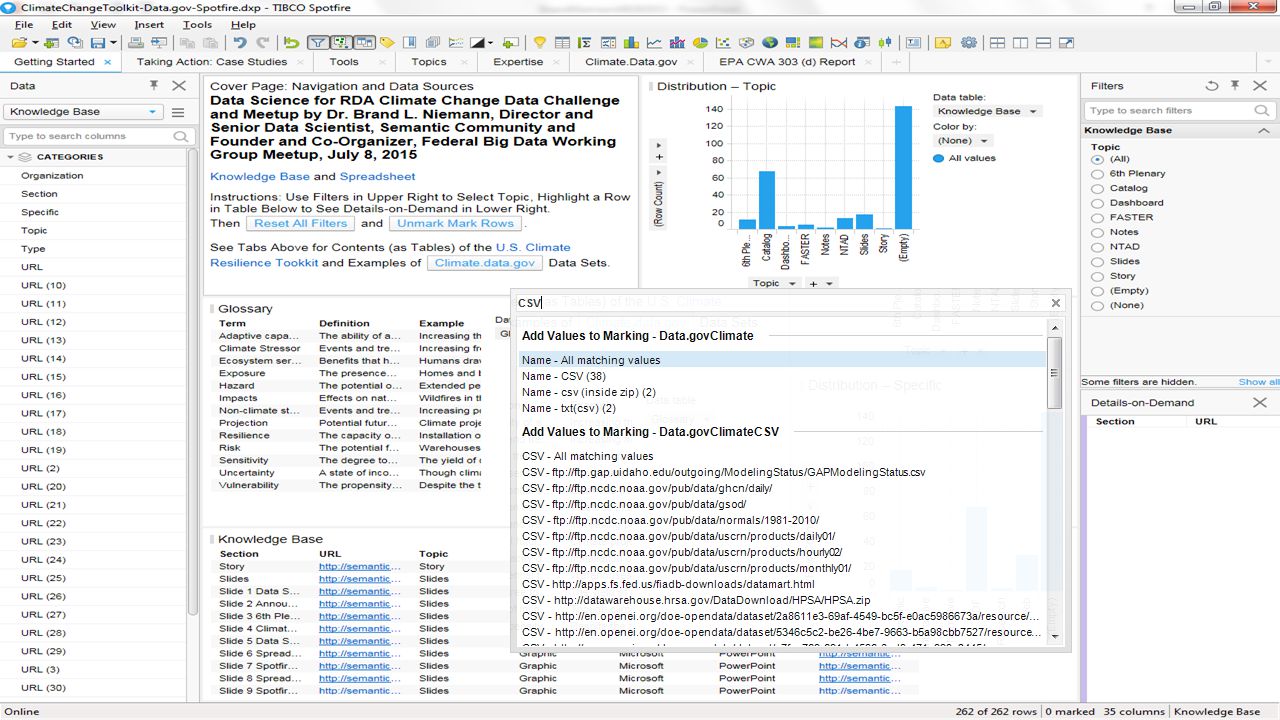Select the Notes radio filter
This screenshot has height=720, width=1280.
coord(1097,232)
